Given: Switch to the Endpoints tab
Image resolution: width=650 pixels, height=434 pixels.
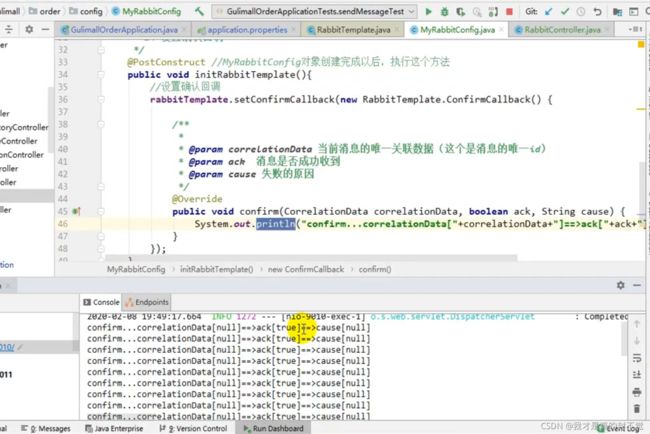Looking at the screenshot, I should pyautogui.click(x=147, y=303).
